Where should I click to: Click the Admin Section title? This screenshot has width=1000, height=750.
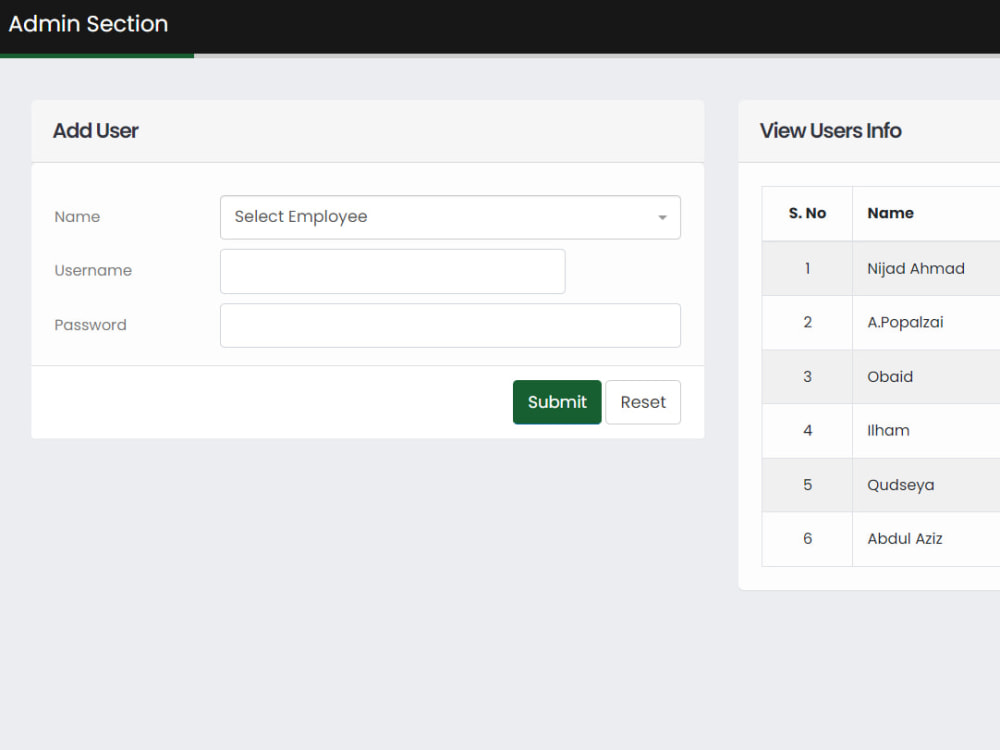pyautogui.click(x=88, y=24)
